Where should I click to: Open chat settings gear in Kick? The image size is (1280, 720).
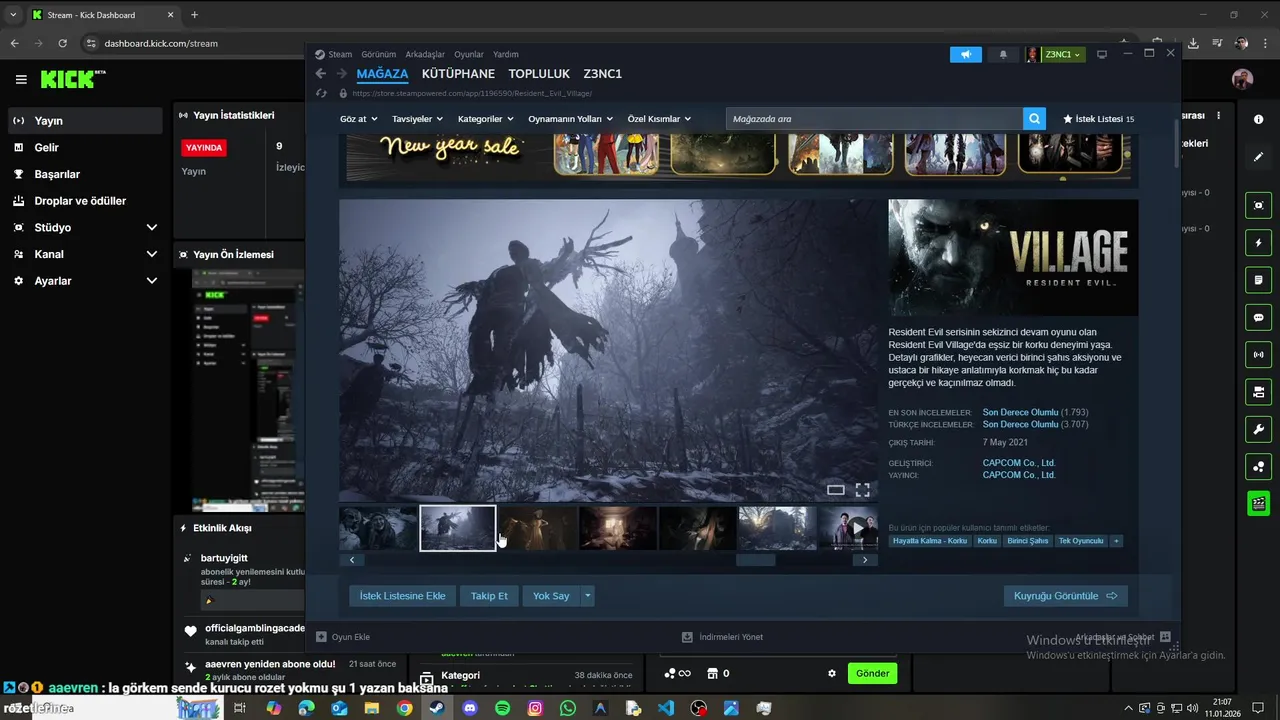click(831, 674)
